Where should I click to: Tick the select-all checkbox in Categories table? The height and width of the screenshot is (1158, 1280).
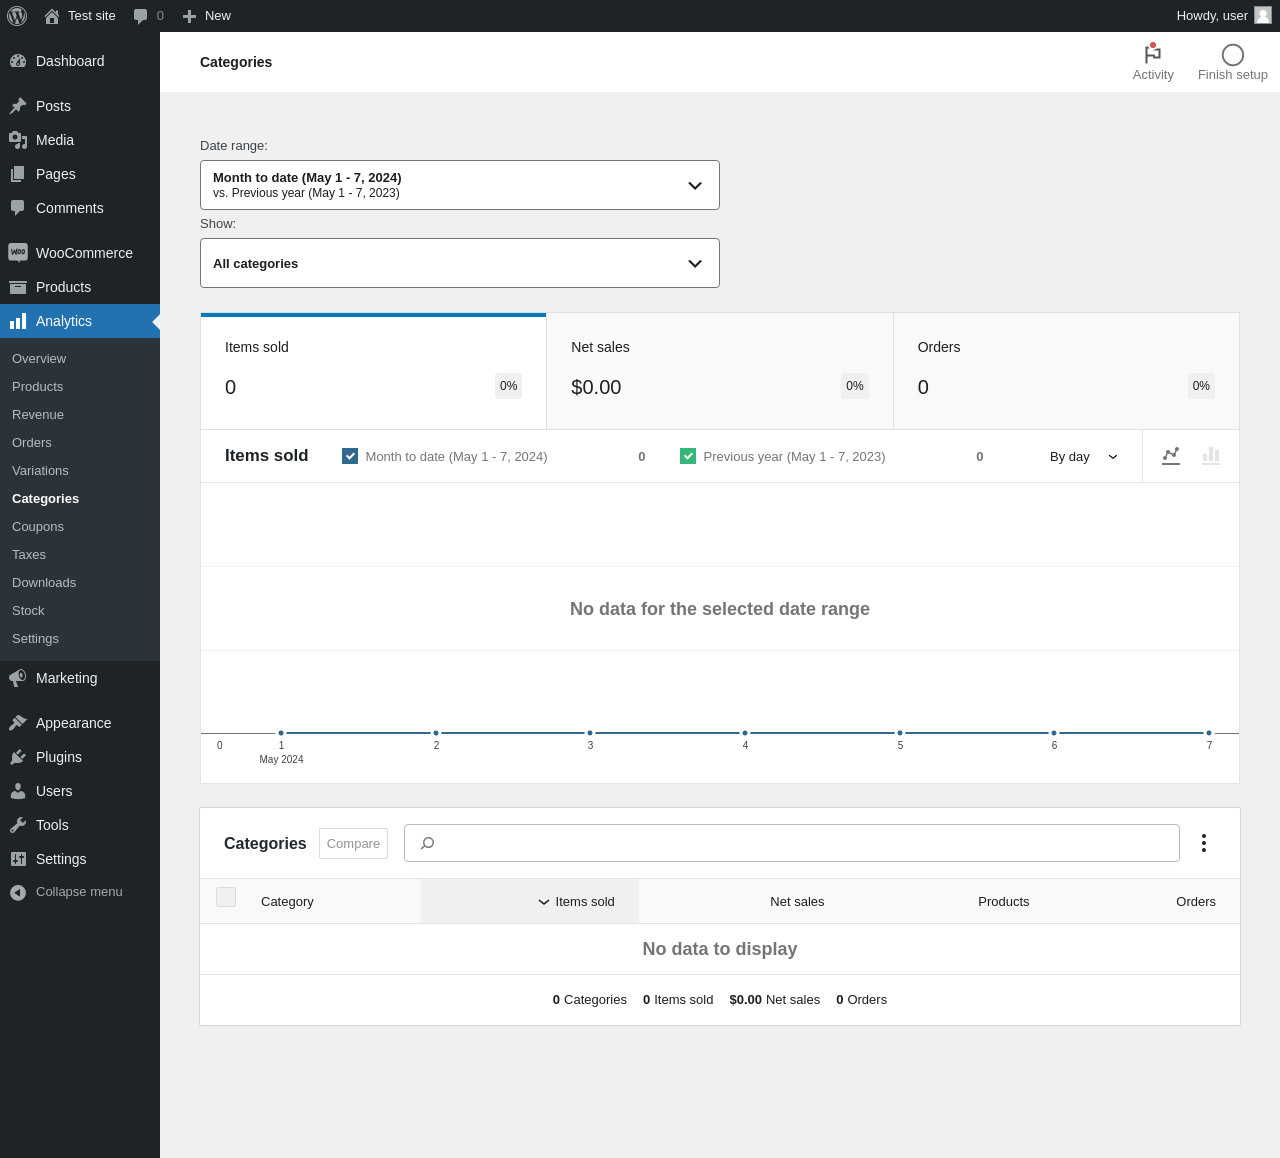coord(226,897)
